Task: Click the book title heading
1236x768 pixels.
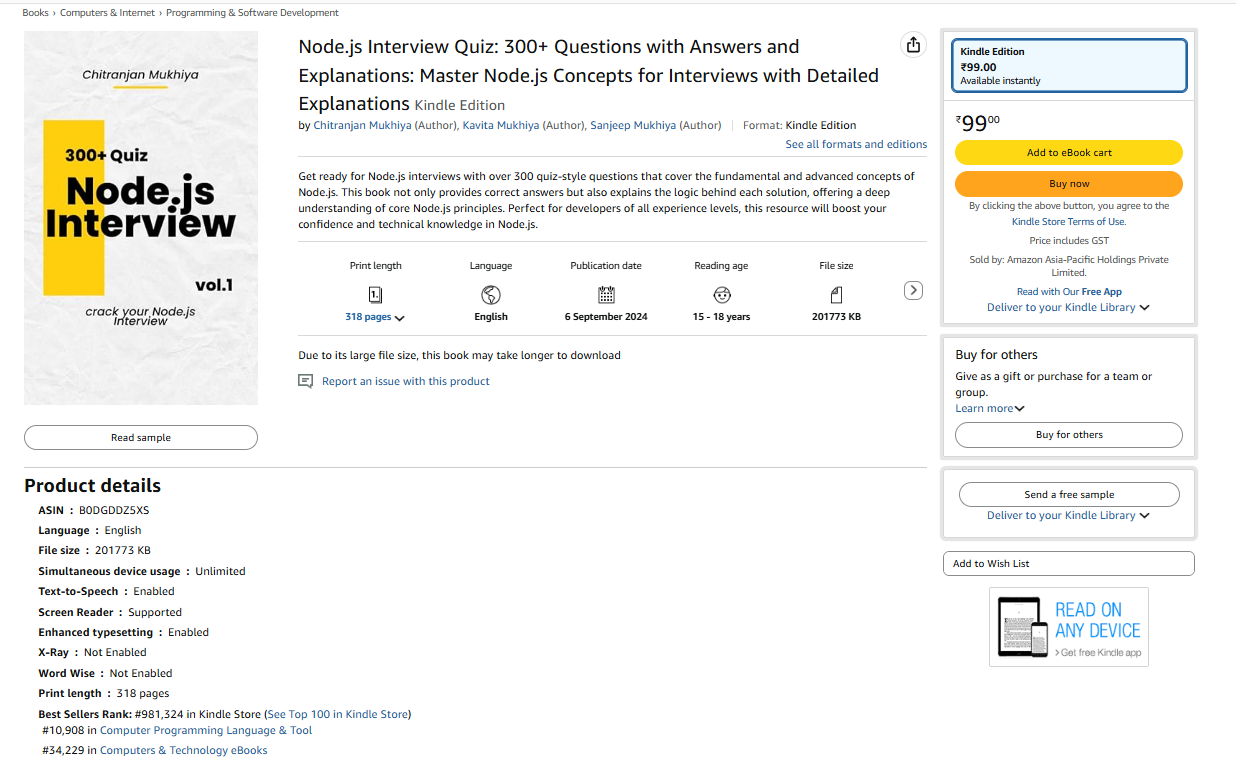Action: click(588, 75)
